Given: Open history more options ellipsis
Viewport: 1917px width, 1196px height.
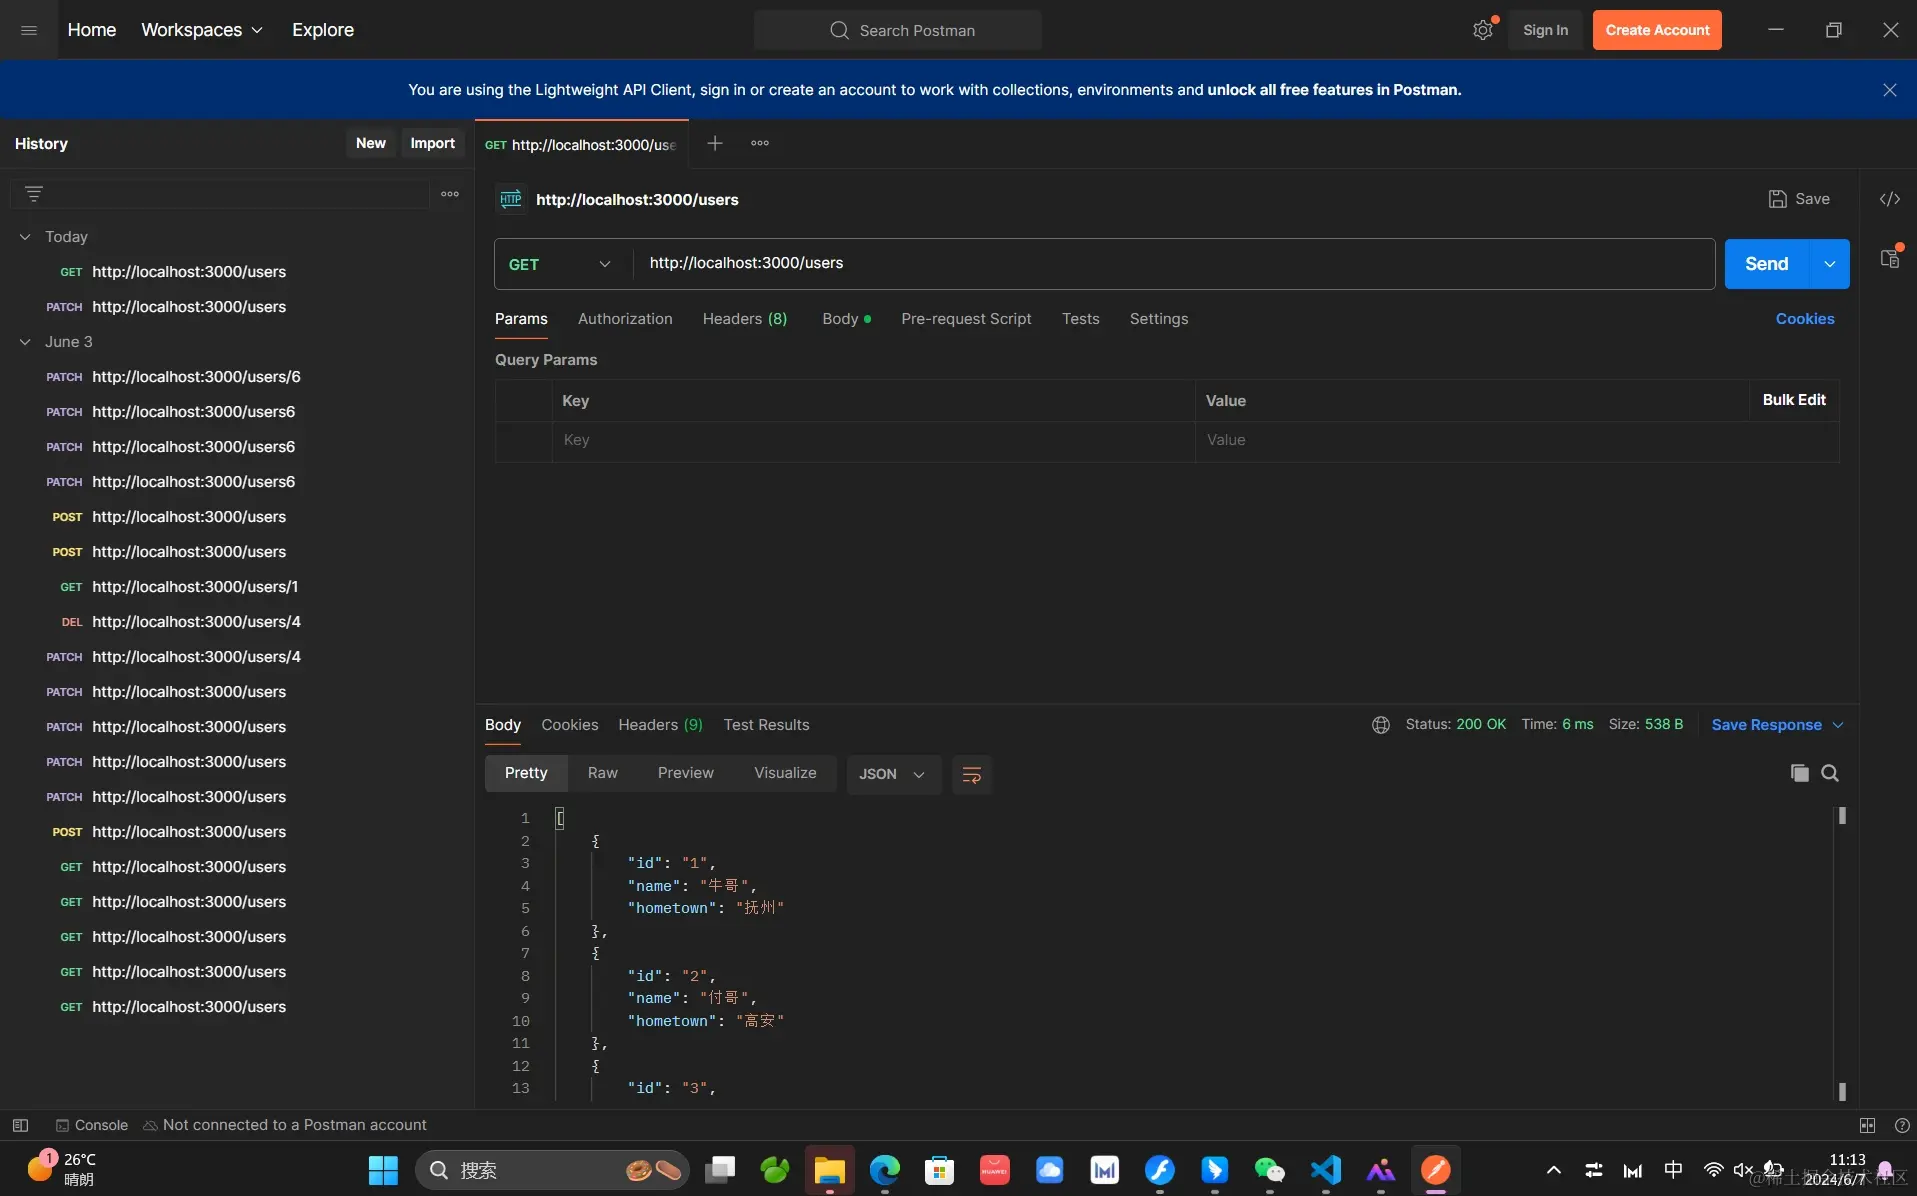Looking at the screenshot, I should click(450, 194).
